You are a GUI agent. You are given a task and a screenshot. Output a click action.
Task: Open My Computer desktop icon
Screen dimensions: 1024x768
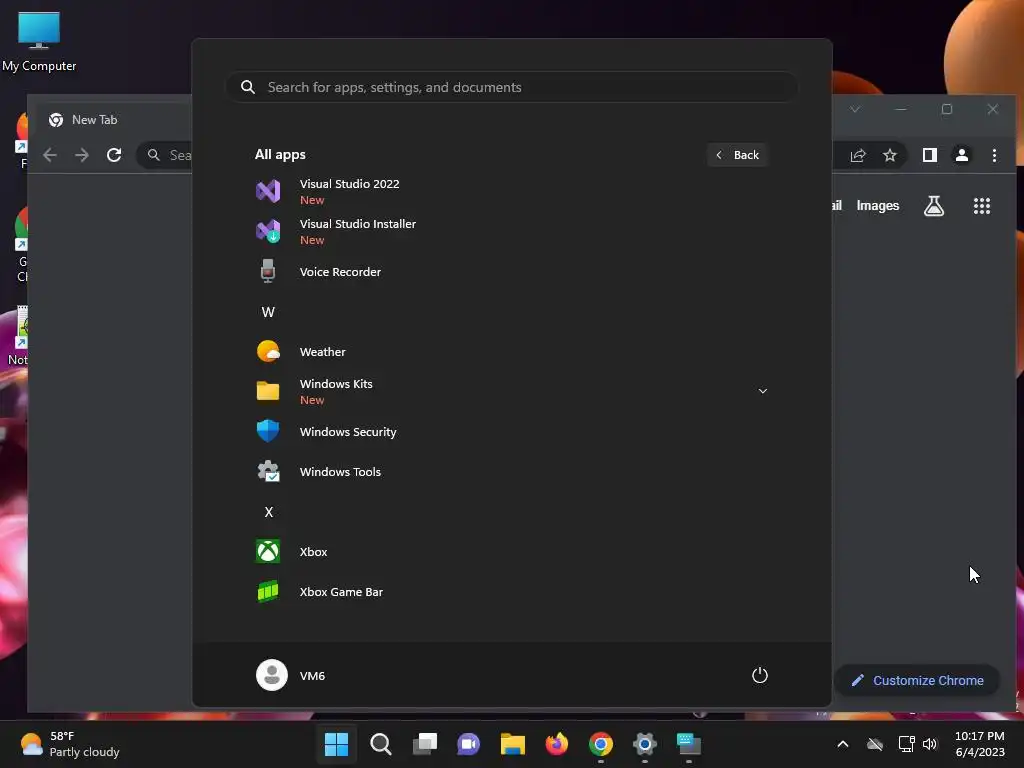click(39, 41)
